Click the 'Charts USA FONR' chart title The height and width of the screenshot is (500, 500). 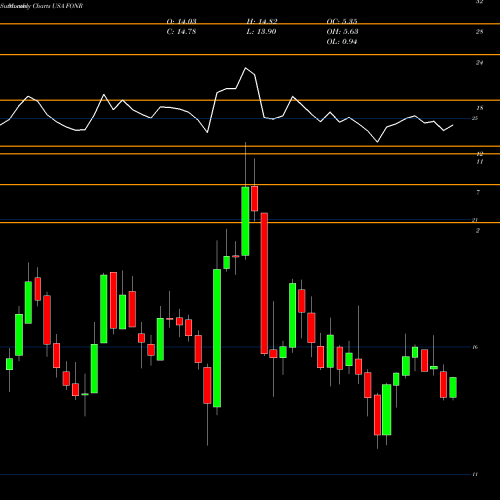coord(58,6)
